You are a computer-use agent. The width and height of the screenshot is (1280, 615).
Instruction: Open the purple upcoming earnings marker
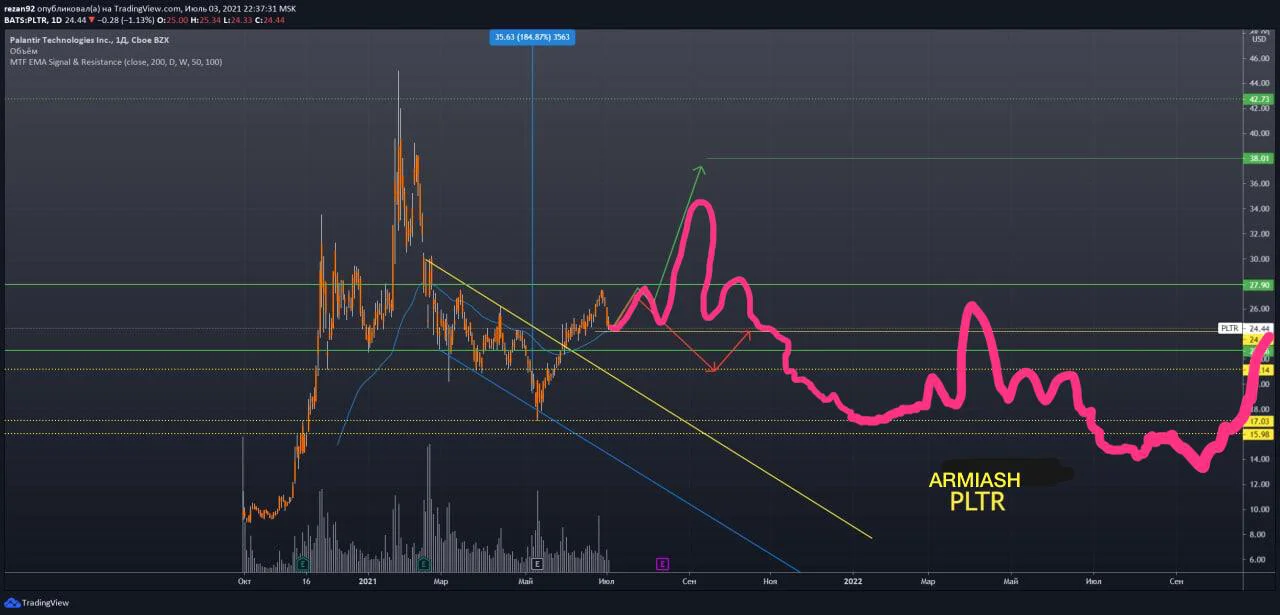tap(662, 564)
